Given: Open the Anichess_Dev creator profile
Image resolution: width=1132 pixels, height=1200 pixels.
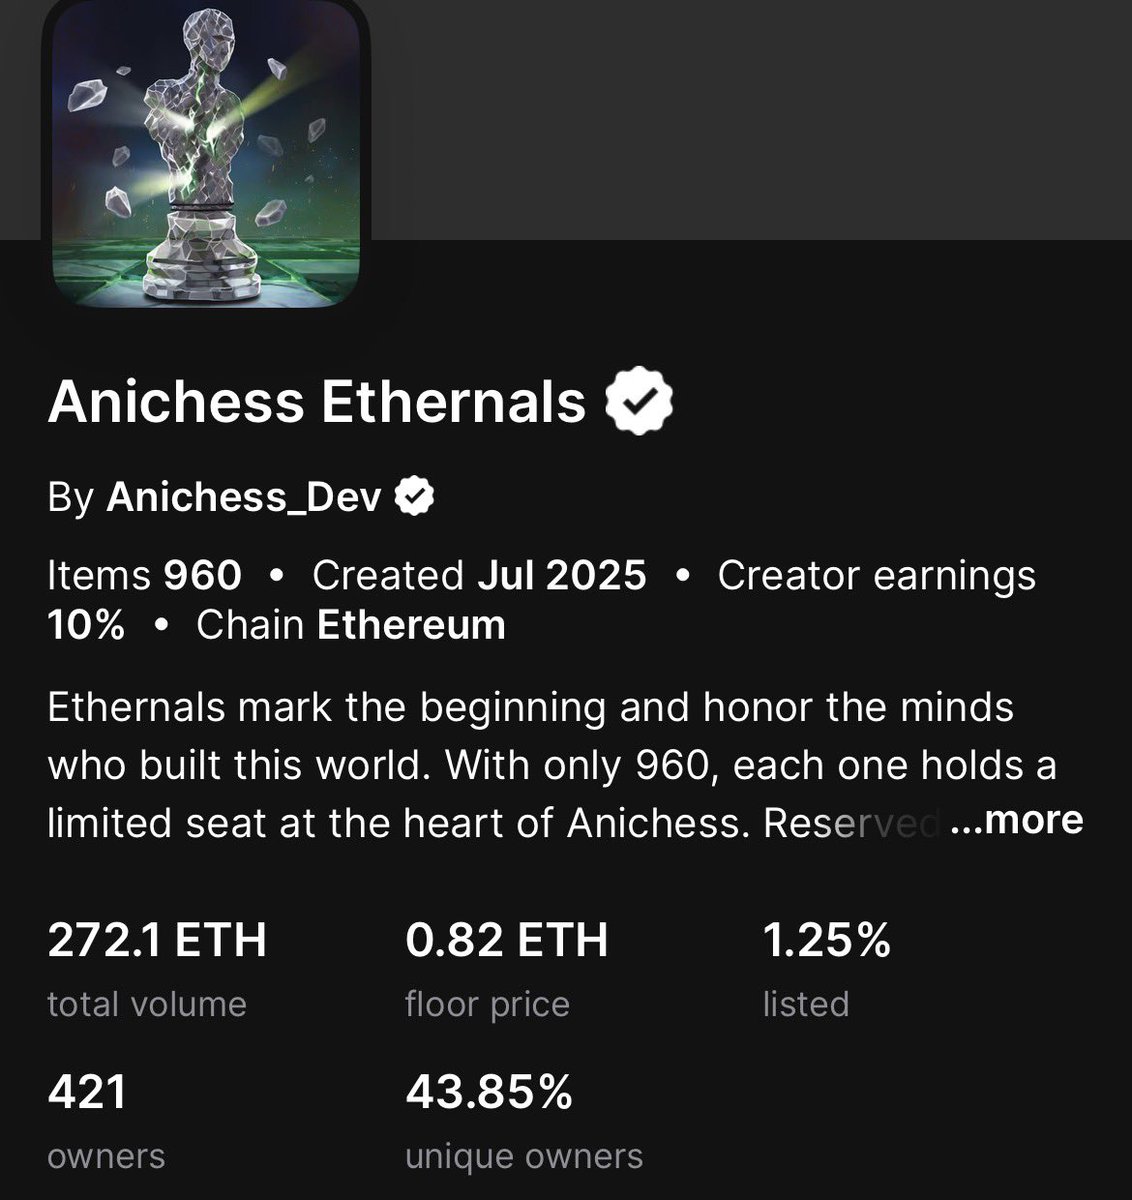Looking at the screenshot, I should coord(243,497).
